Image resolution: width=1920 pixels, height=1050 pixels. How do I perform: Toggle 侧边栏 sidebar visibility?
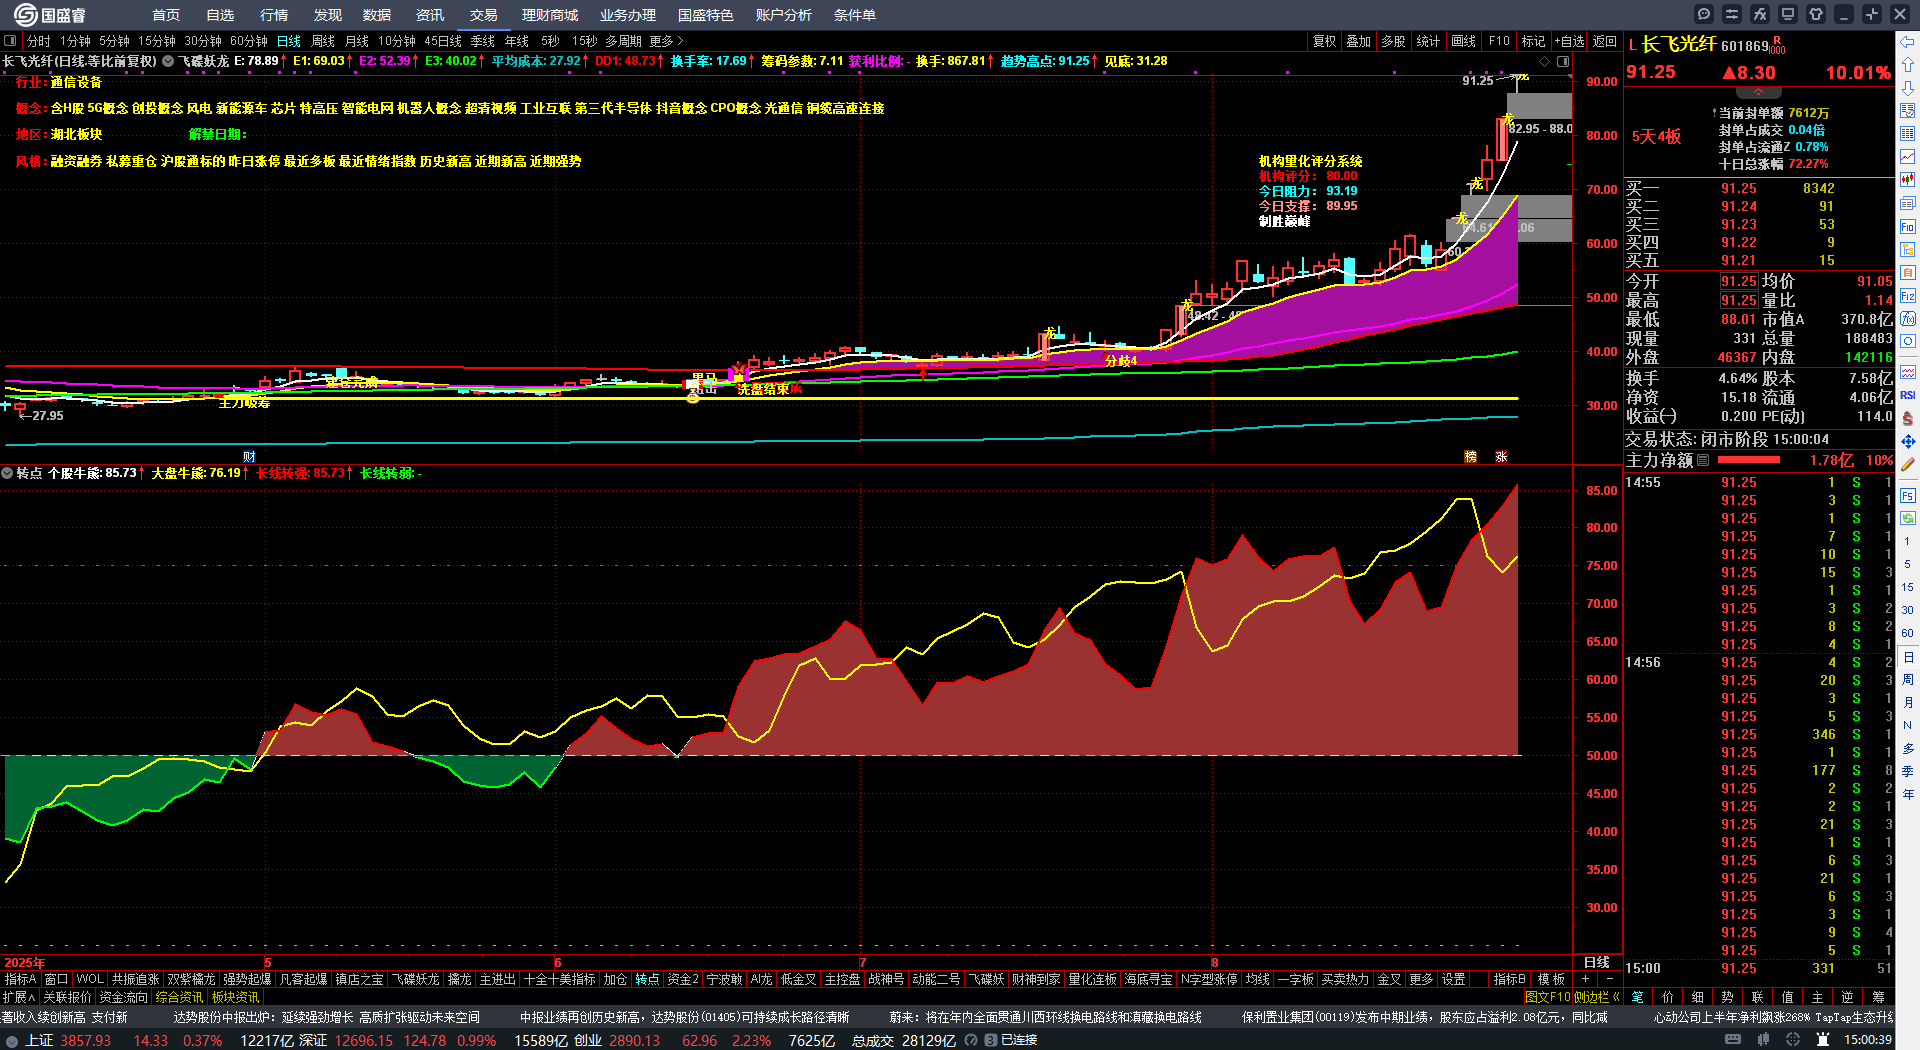pyautogui.click(x=1597, y=997)
